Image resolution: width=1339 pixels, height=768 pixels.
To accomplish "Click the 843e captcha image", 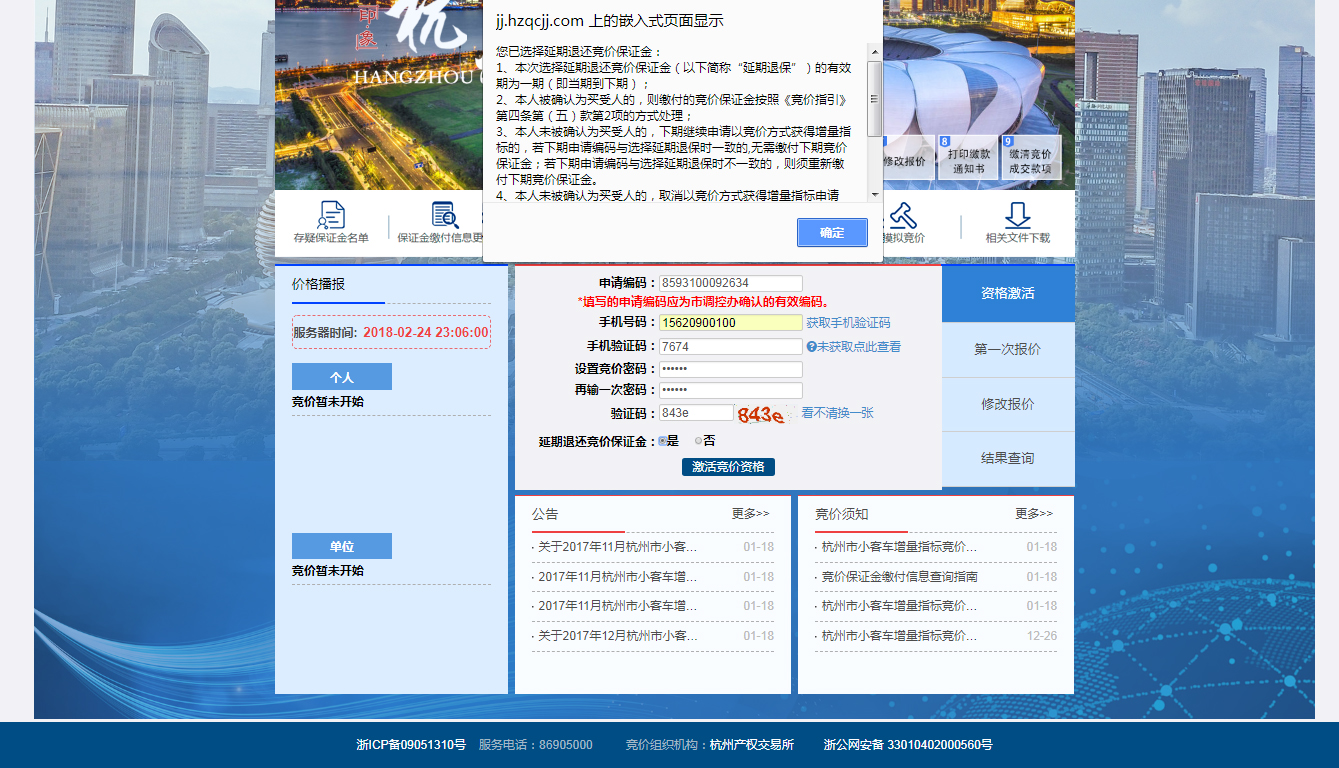I will click(x=763, y=414).
